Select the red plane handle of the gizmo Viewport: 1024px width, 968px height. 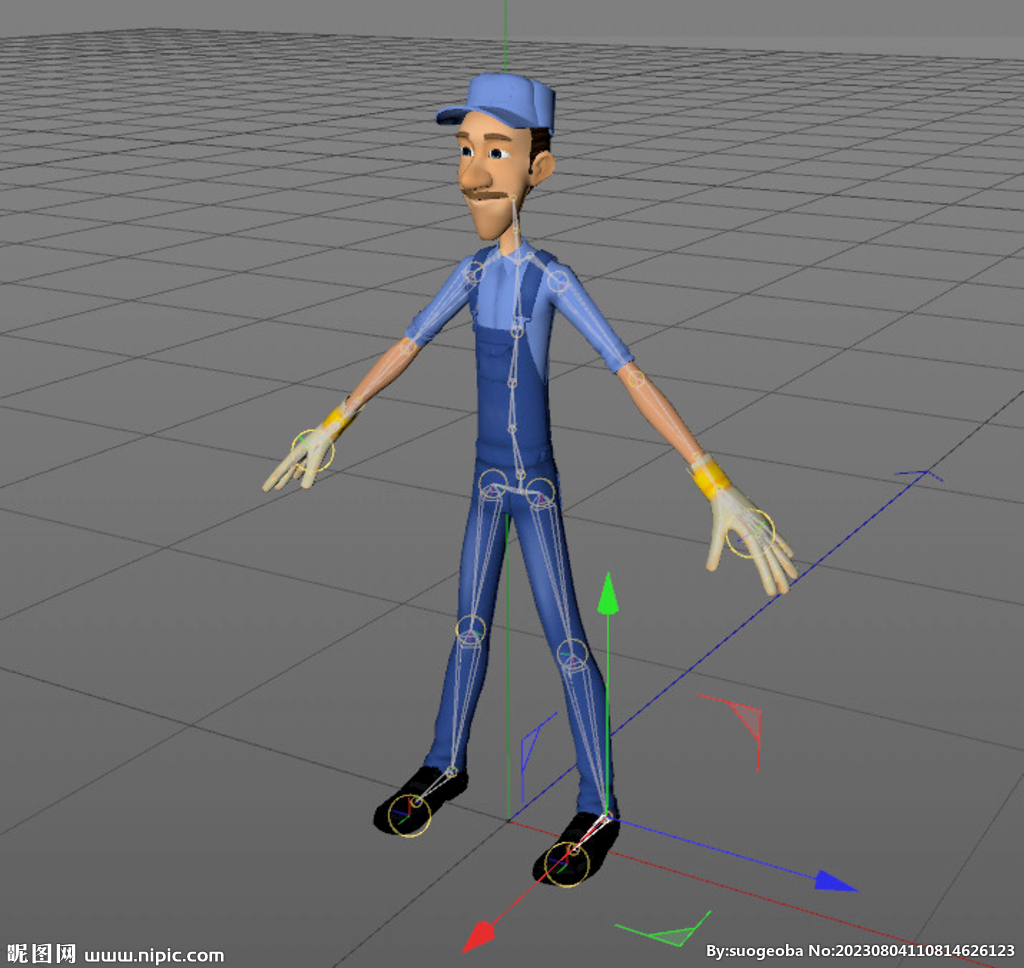pos(744,721)
